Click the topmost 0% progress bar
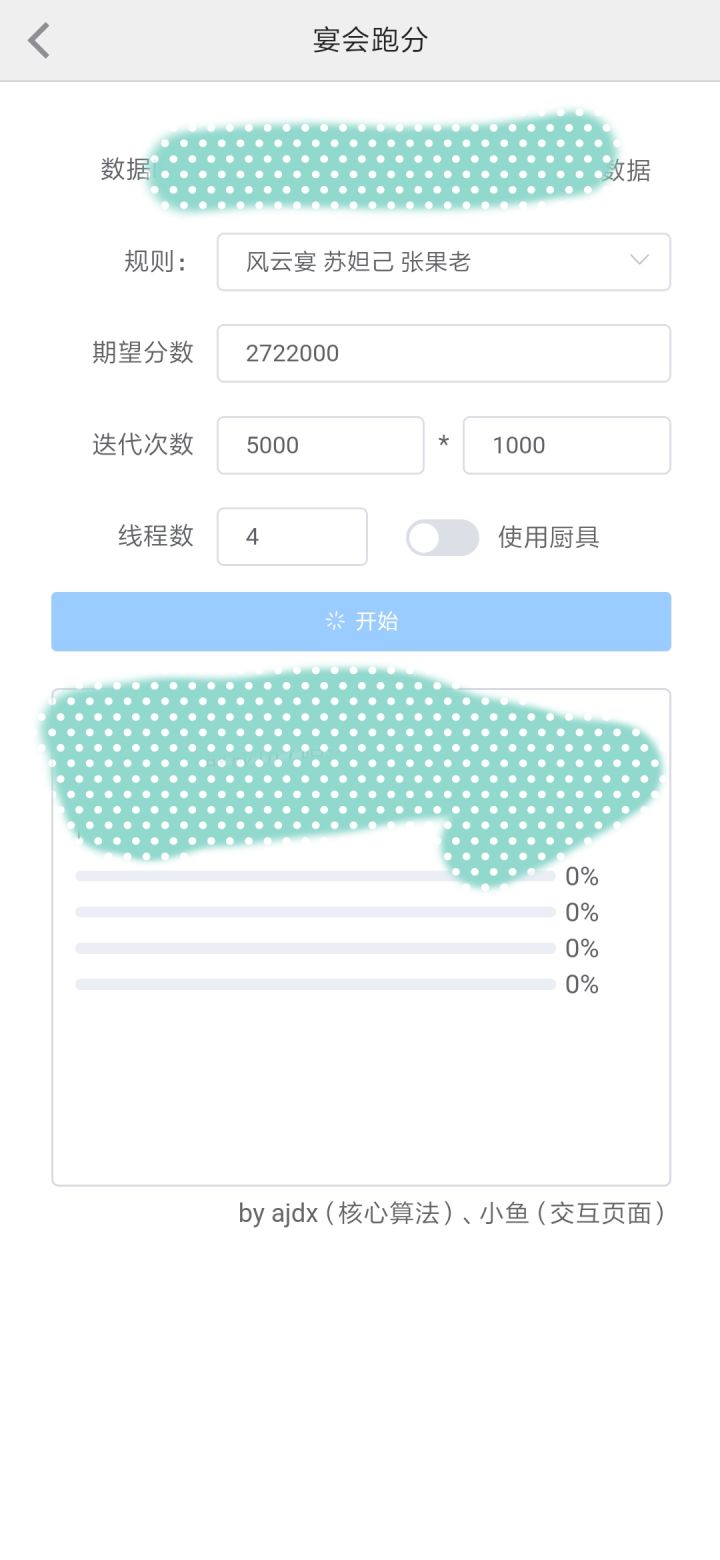720x1560 pixels. [315, 877]
